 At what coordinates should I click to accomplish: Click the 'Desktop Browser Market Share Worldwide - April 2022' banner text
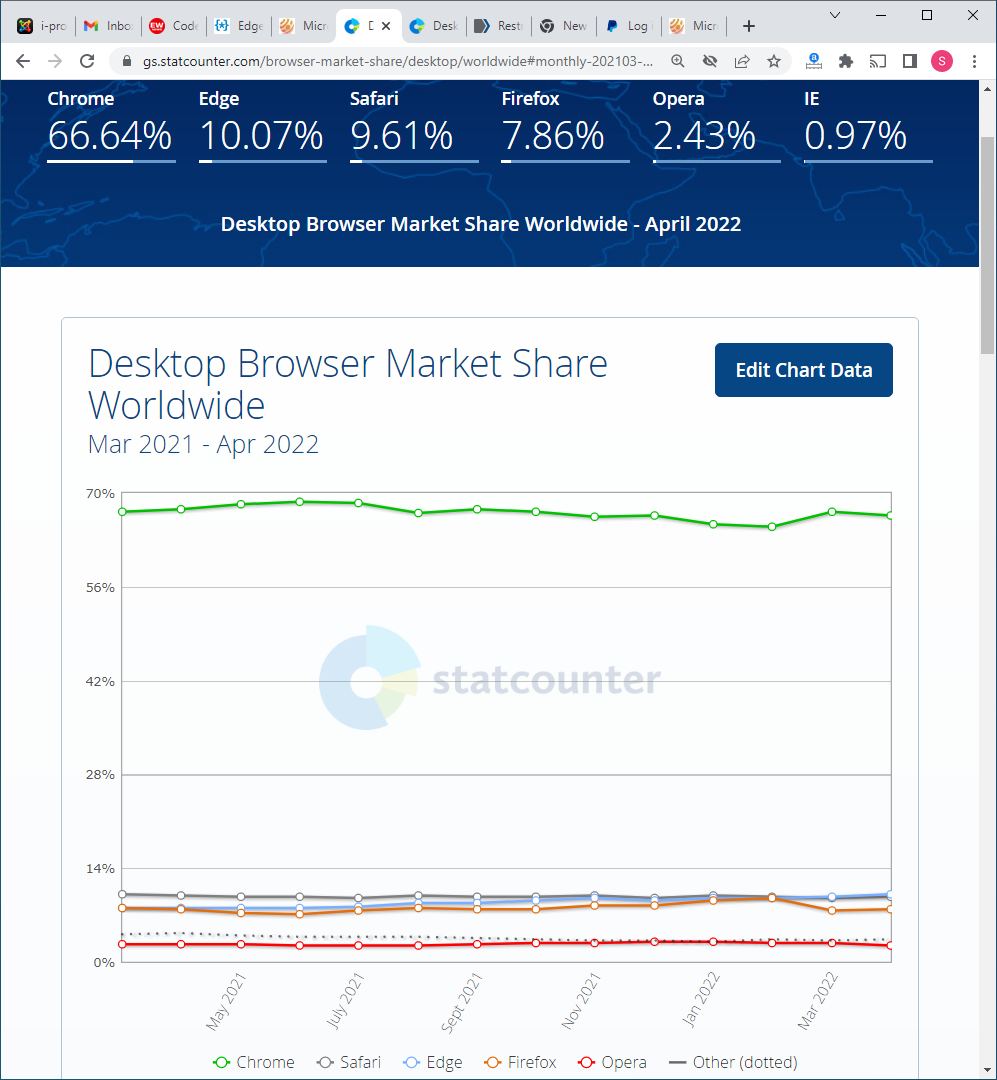pos(481,224)
